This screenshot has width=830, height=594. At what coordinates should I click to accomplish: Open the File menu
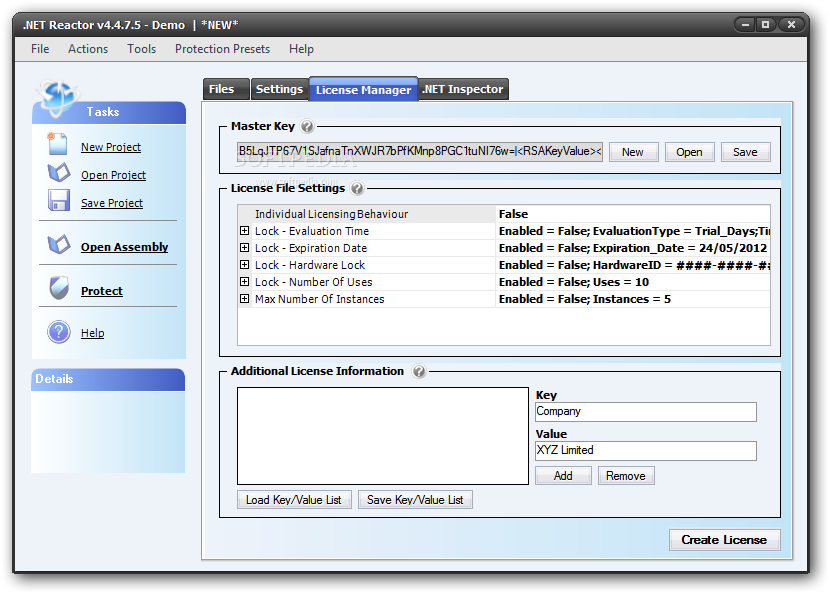[40, 49]
